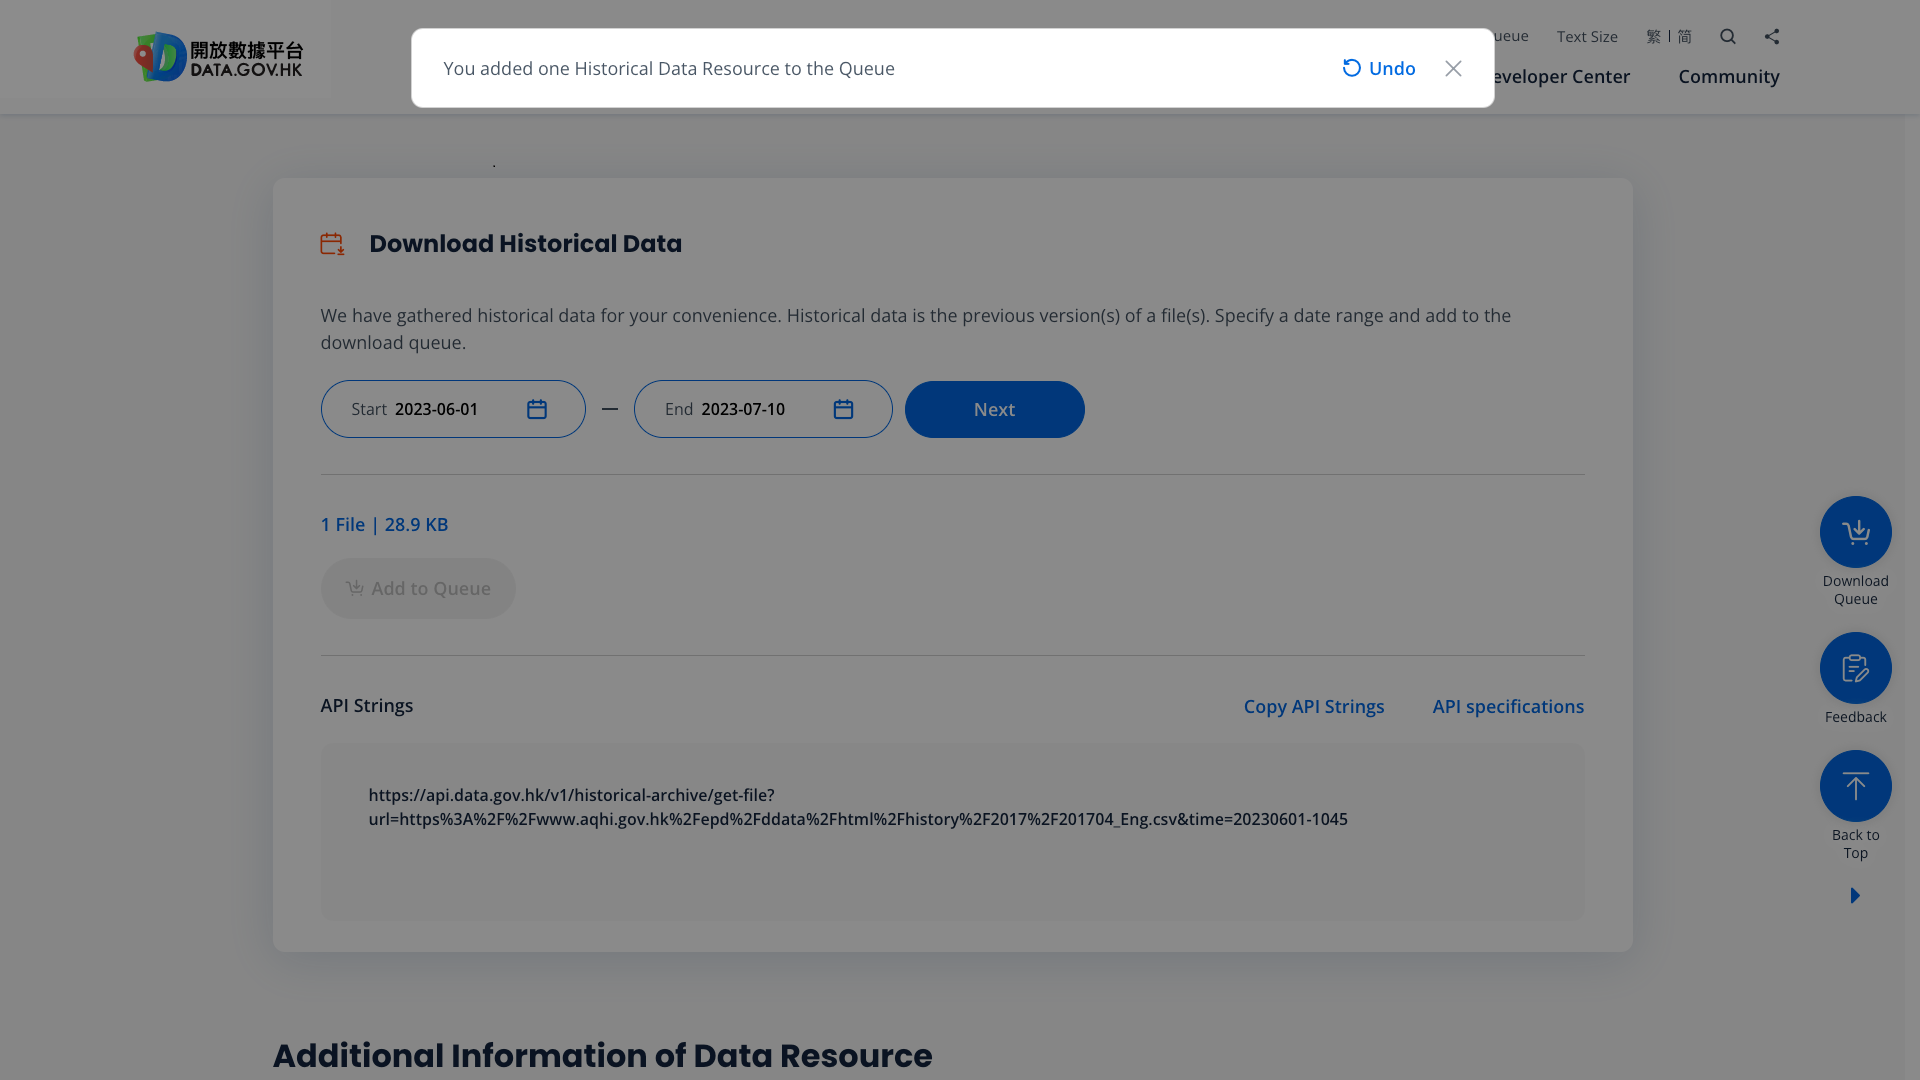Open the Text Size options

1587,36
